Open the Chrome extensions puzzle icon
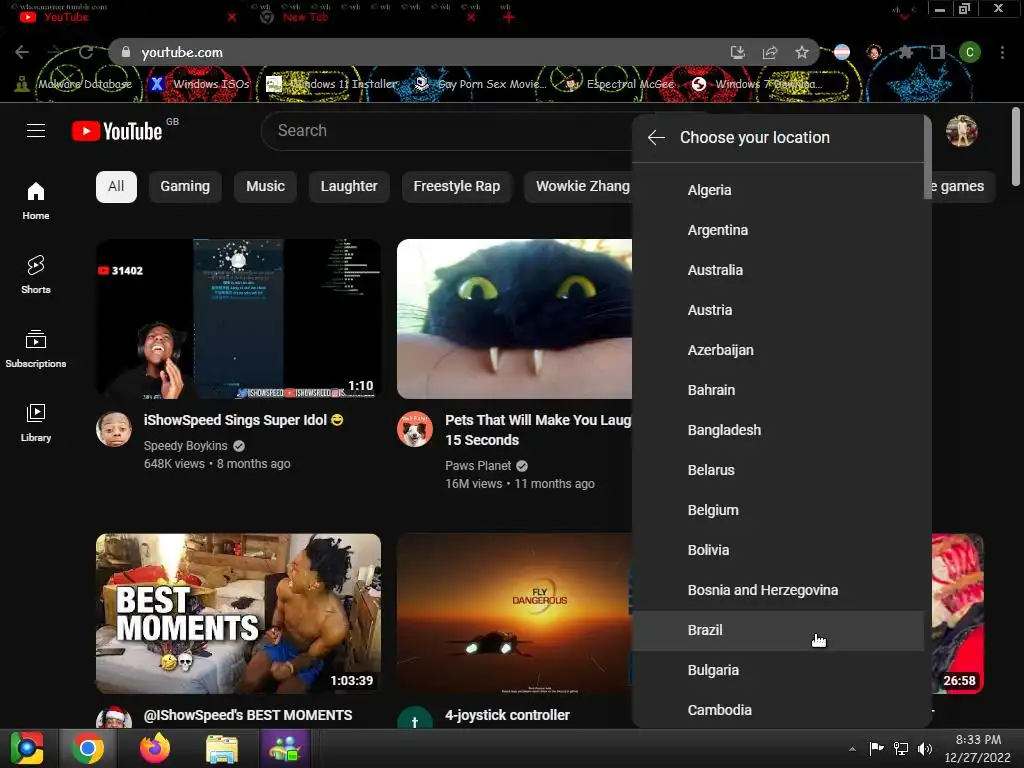This screenshot has width=1024, height=768. 905,52
